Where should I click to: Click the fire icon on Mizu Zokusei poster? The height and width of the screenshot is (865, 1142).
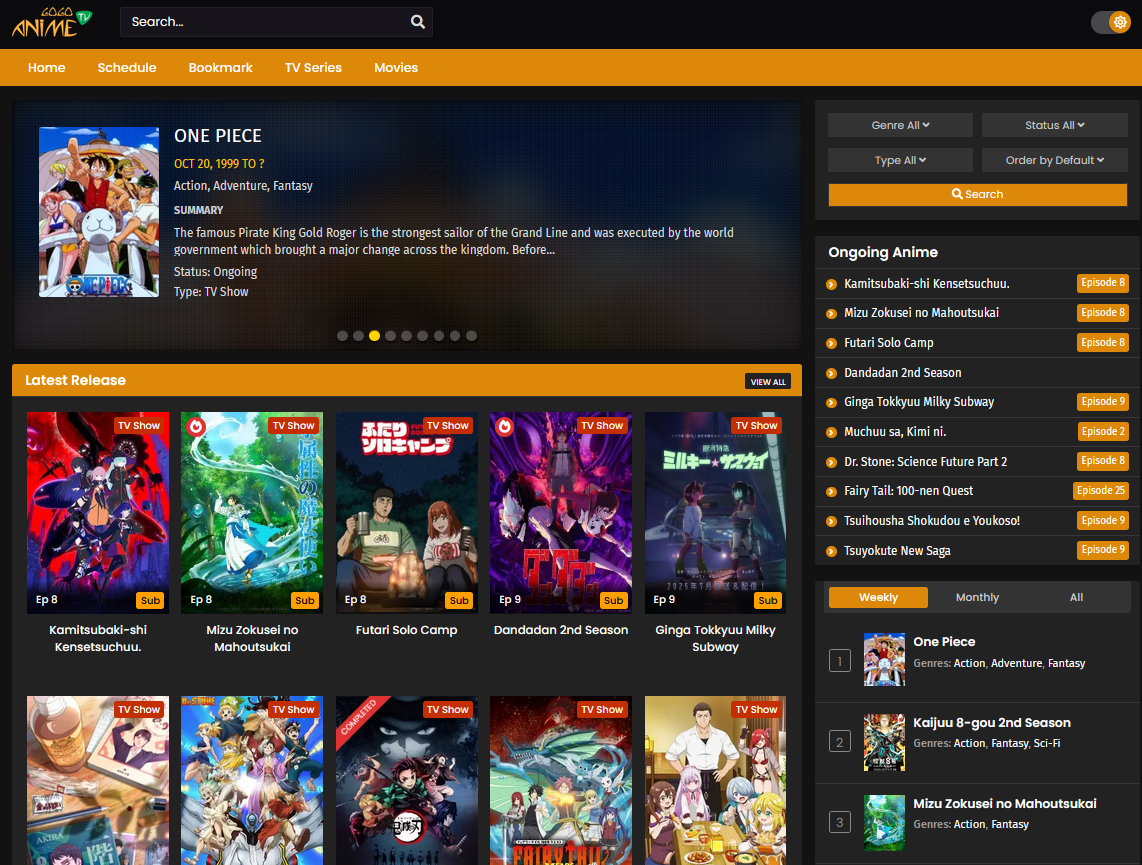tap(196, 426)
